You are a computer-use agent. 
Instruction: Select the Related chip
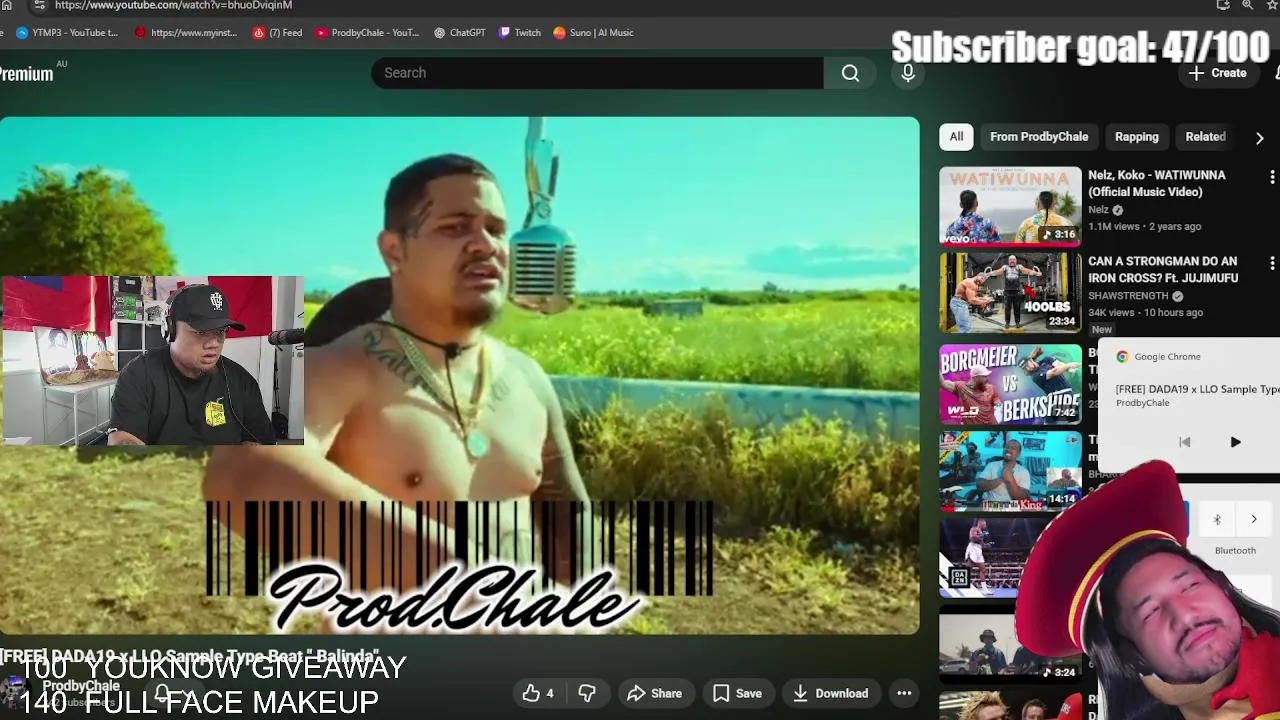tap(1205, 137)
